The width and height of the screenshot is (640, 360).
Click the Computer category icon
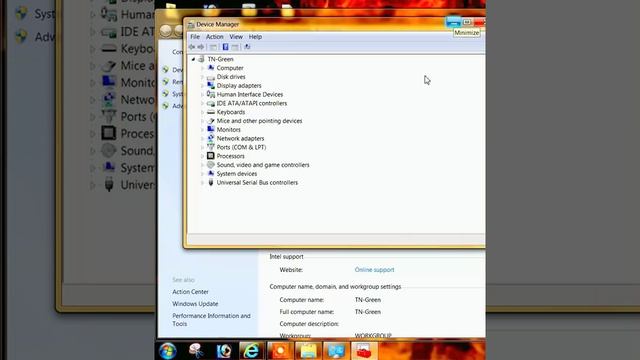pyautogui.click(x=211, y=68)
